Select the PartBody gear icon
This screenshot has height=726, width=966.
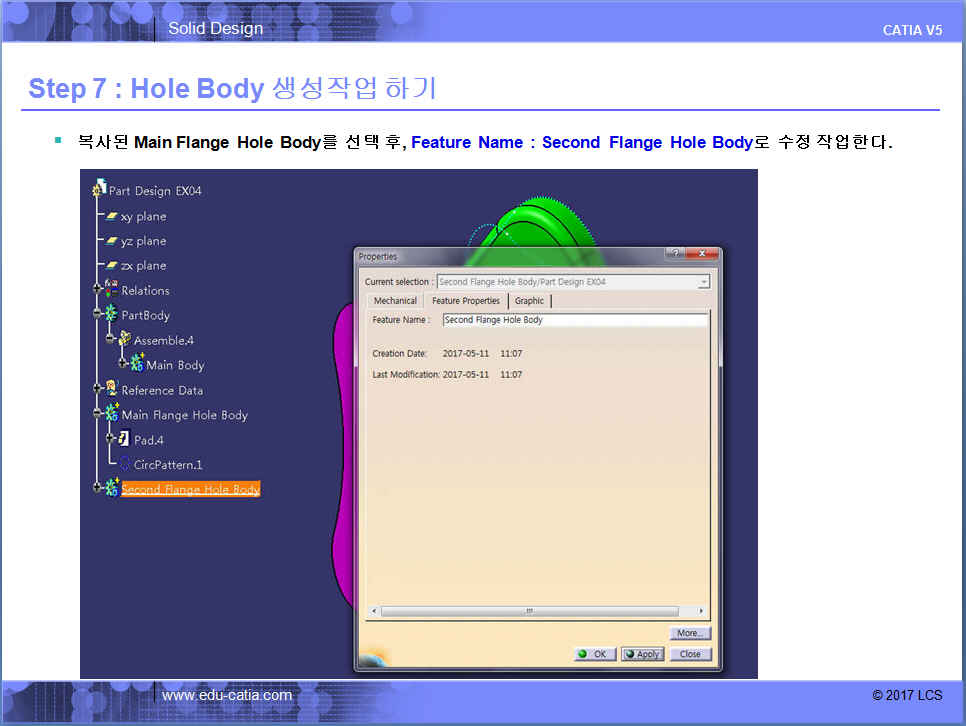(x=111, y=315)
